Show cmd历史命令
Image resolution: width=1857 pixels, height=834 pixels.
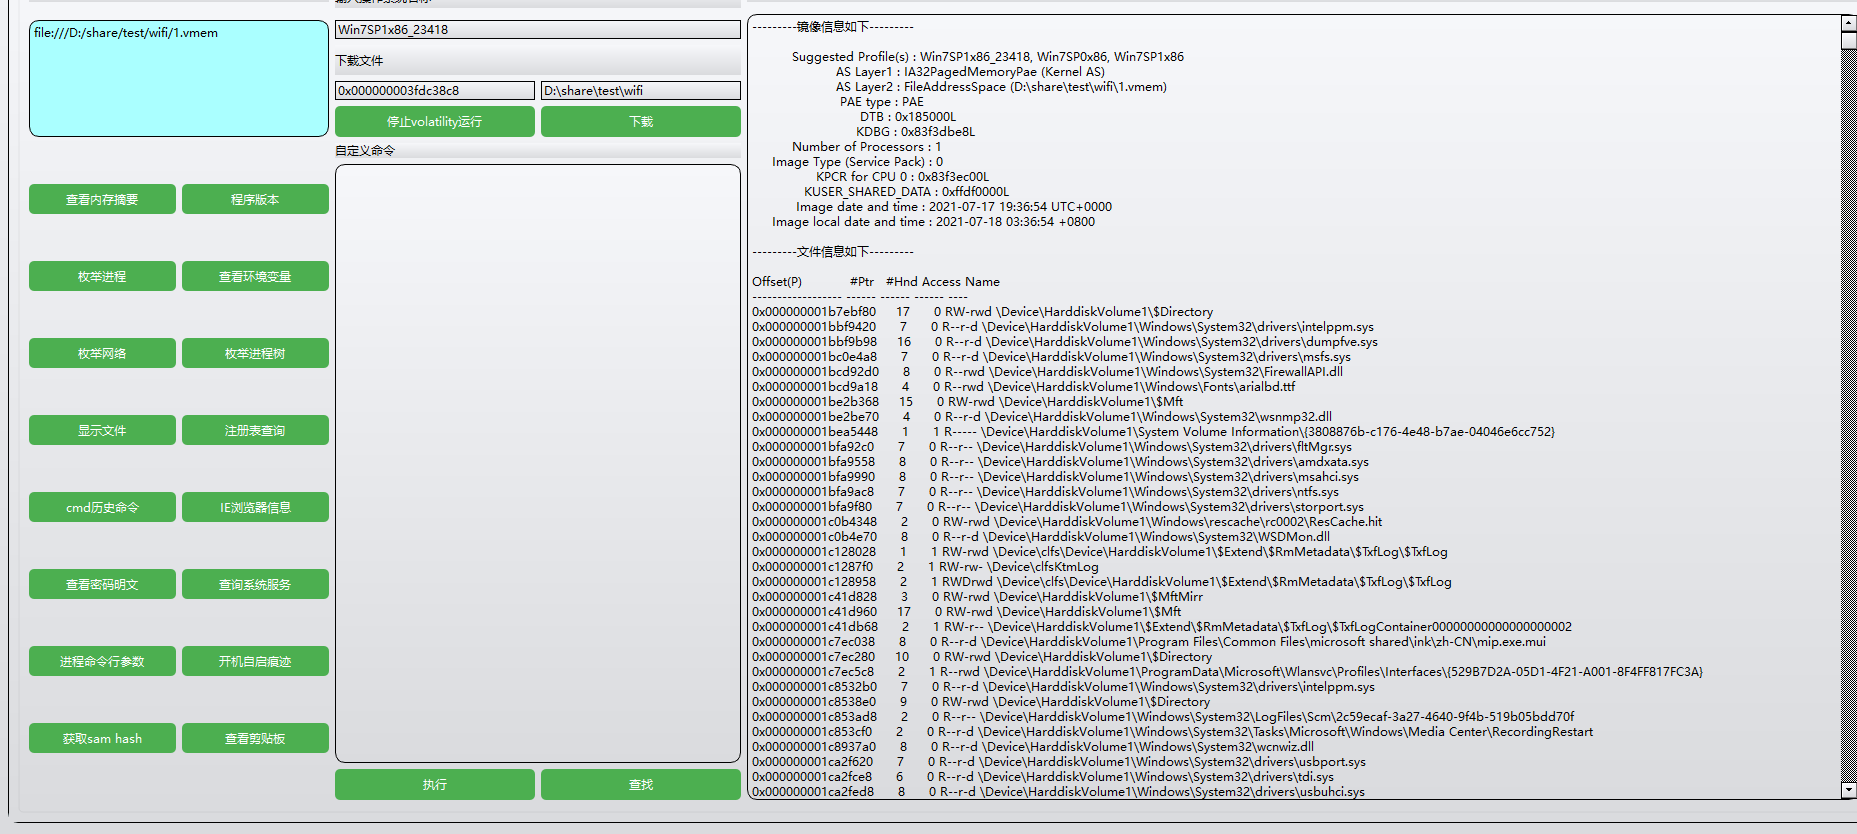tap(102, 507)
